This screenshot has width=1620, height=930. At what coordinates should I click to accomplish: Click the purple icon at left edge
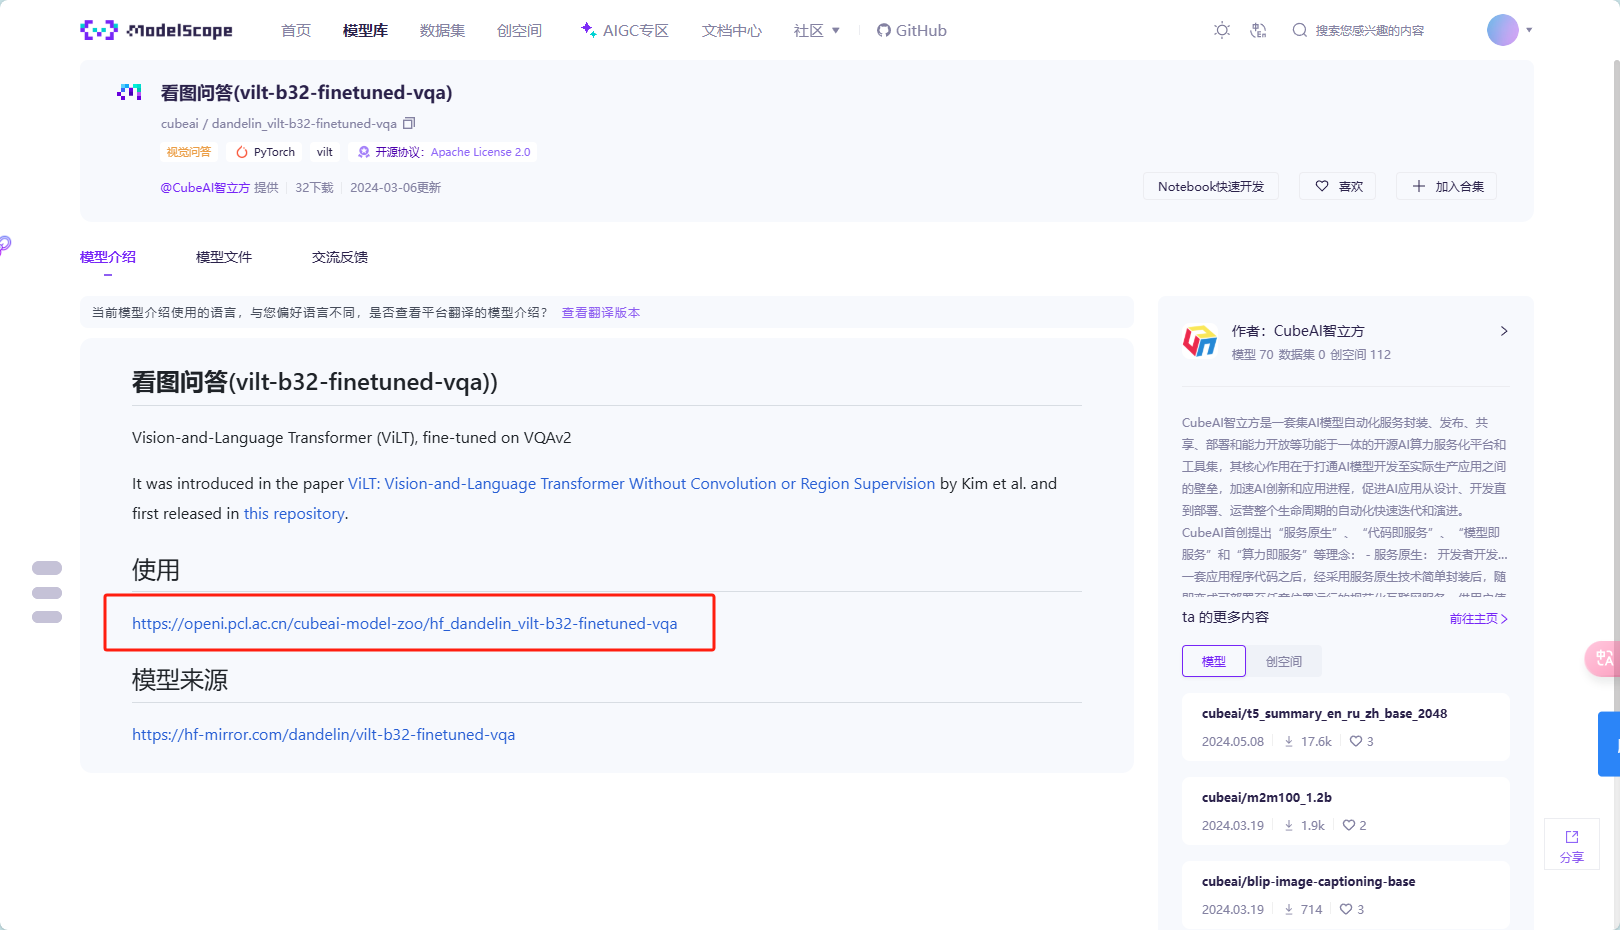pyautogui.click(x=5, y=244)
